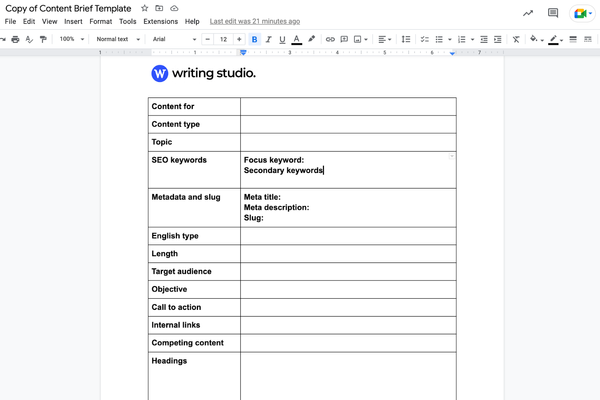Click the Checklist icon

(425, 39)
